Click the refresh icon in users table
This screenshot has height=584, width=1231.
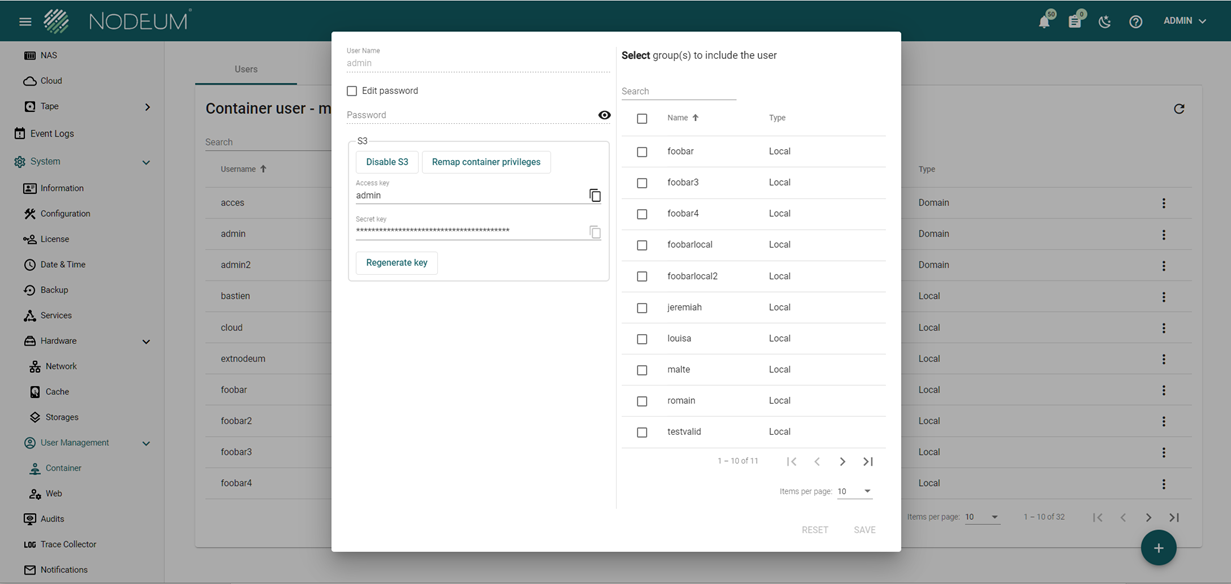click(x=1179, y=109)
